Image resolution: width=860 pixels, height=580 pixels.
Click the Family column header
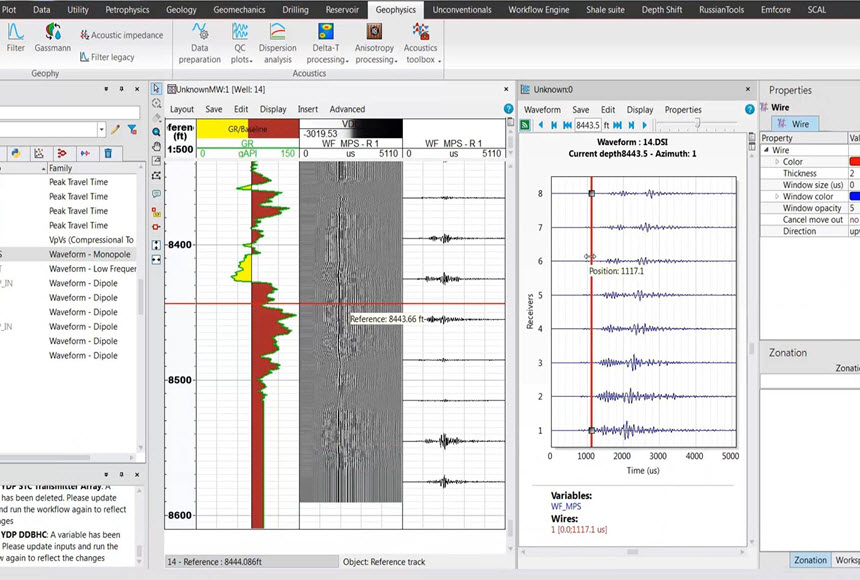coord(91,168)
